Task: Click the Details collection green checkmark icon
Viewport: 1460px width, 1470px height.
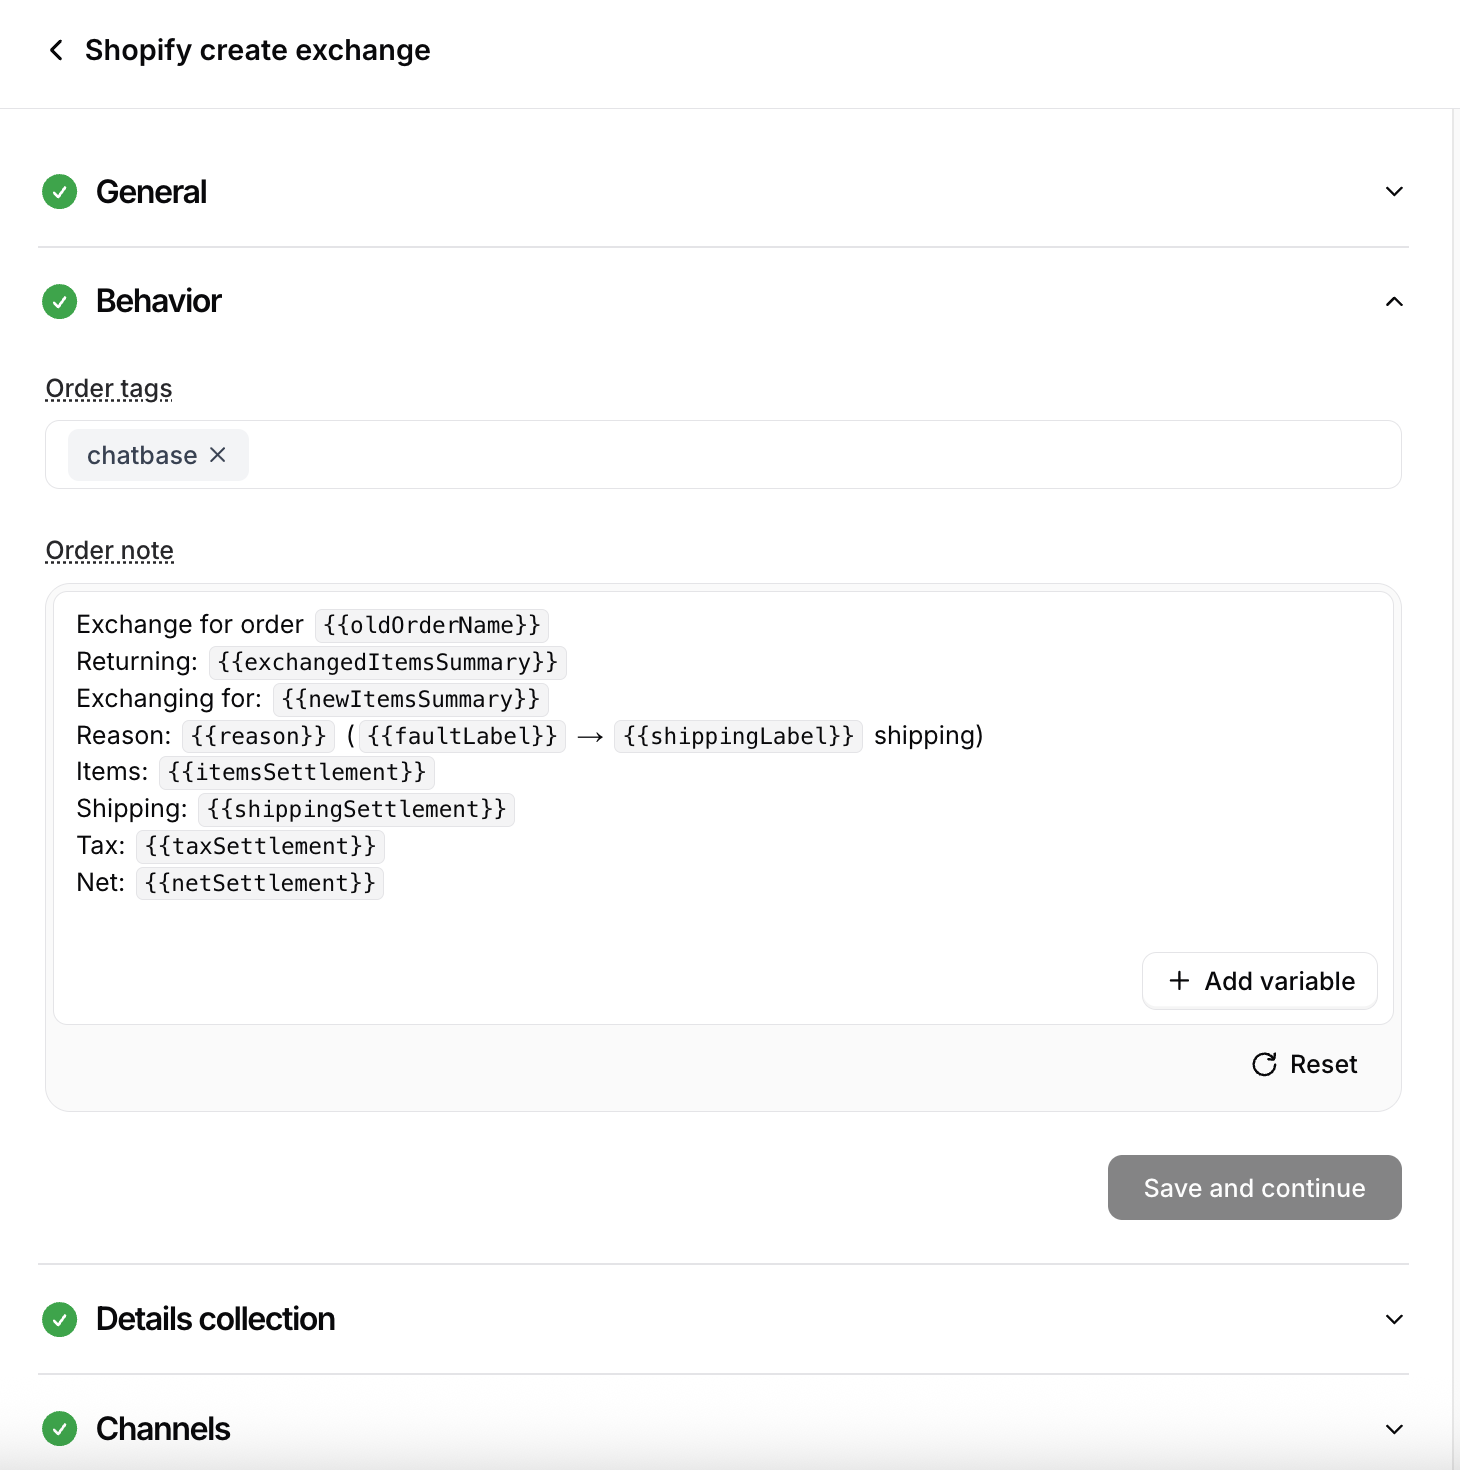Action: click(x=60, y=1319)
